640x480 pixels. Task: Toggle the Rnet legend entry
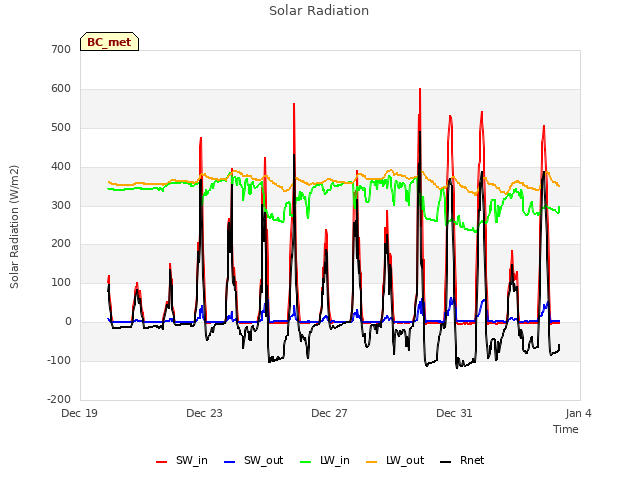tap(462, 461)
